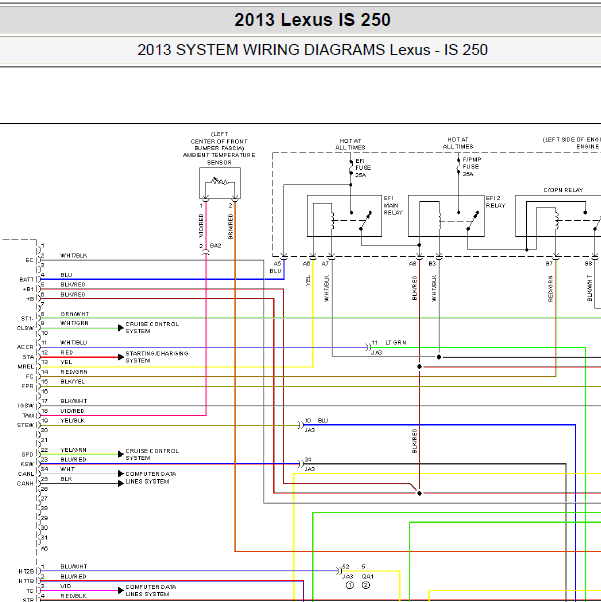Image resolution: width=601 pixels, height=602 pixels.
Task: Select HOT AT ALL TIMES above F/PMP fuse
Action: [x=458, y=143]
